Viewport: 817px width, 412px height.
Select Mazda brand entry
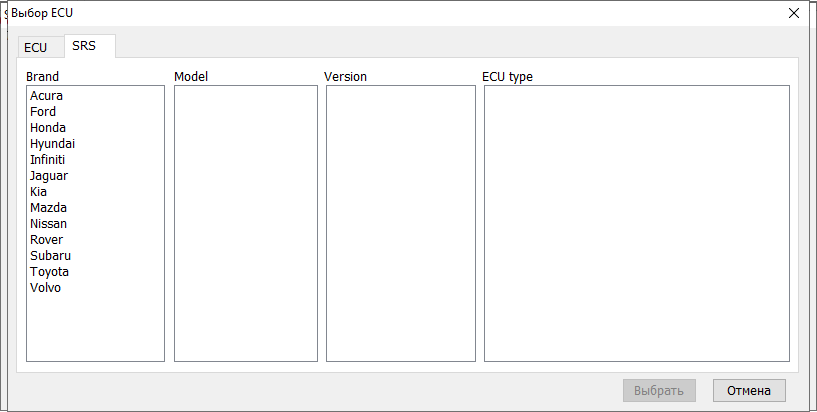pos(48,208)
